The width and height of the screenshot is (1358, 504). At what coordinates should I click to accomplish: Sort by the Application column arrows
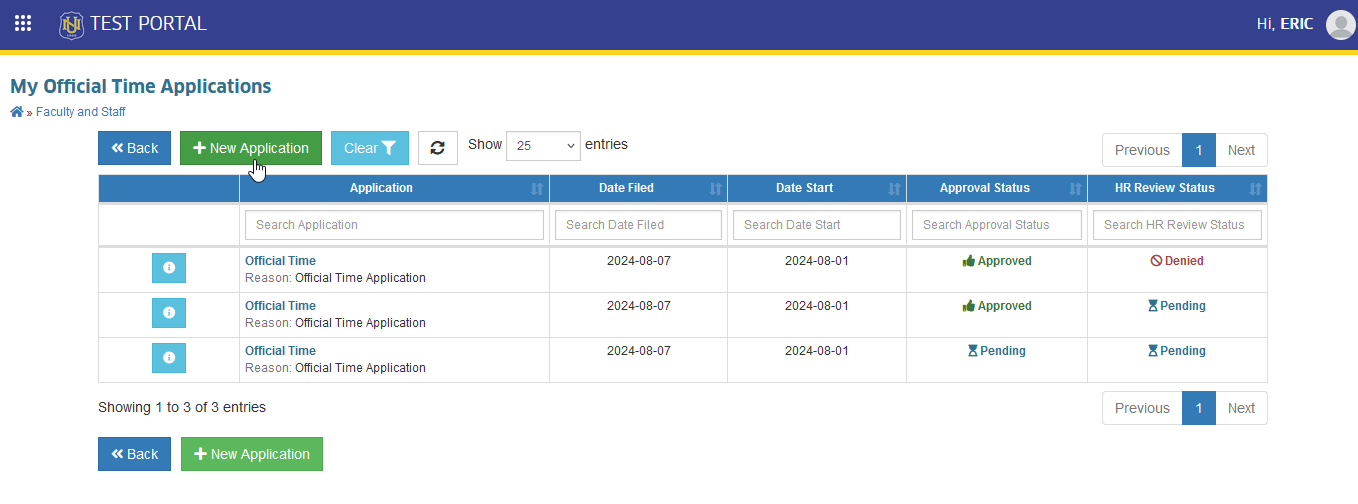pyautogui.click(x=537, y=188)
